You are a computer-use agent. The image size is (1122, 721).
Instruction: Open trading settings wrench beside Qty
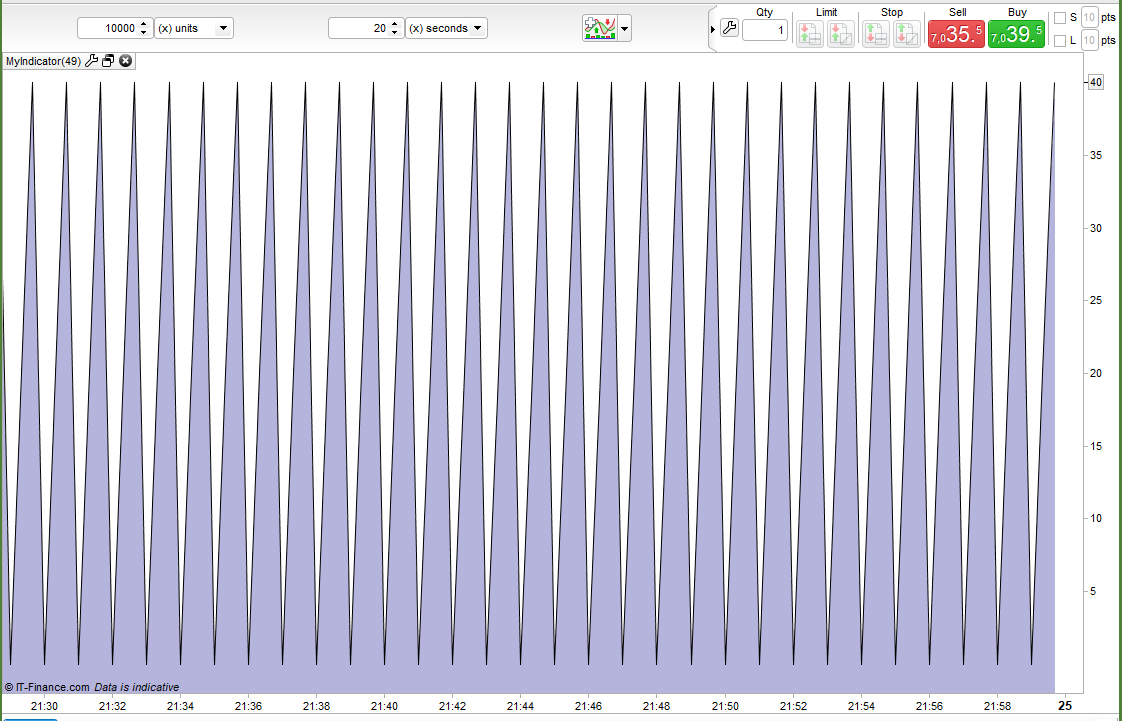point(729,29)
